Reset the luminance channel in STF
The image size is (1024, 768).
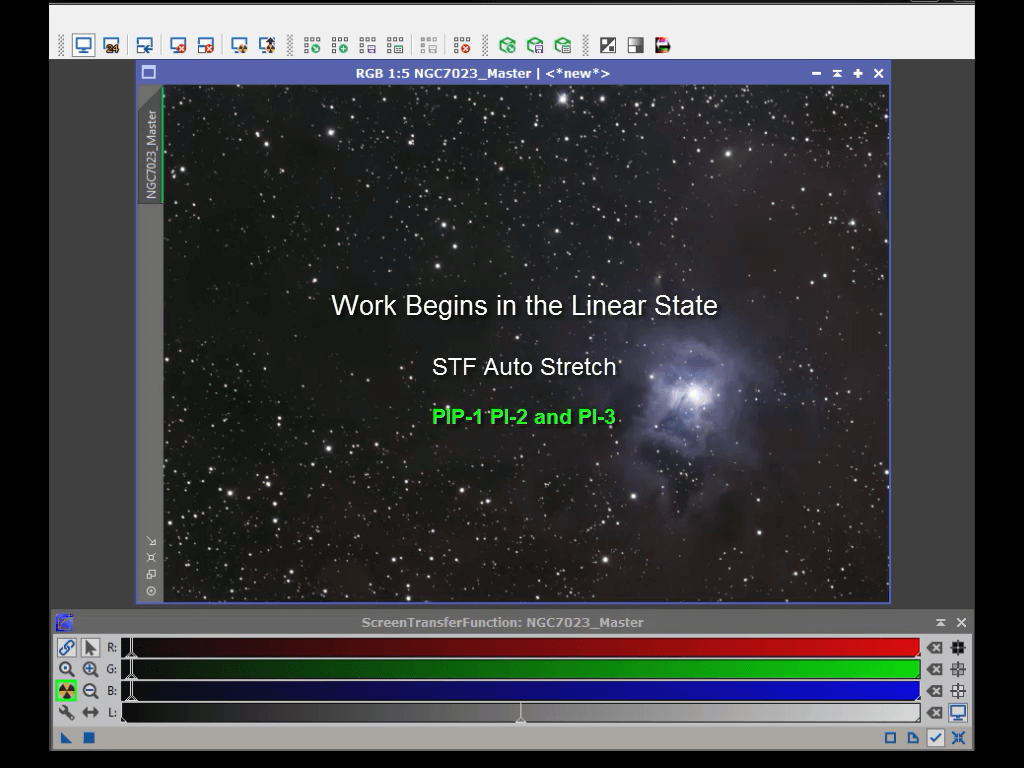click(934, 713)
